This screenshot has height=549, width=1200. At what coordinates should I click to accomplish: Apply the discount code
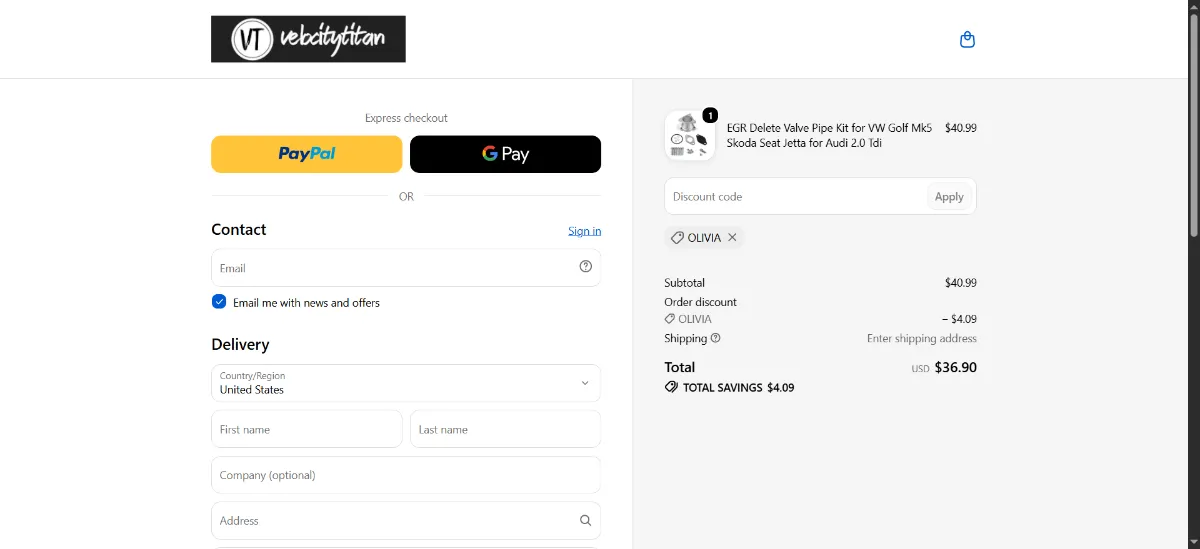(x=949, y=197)
